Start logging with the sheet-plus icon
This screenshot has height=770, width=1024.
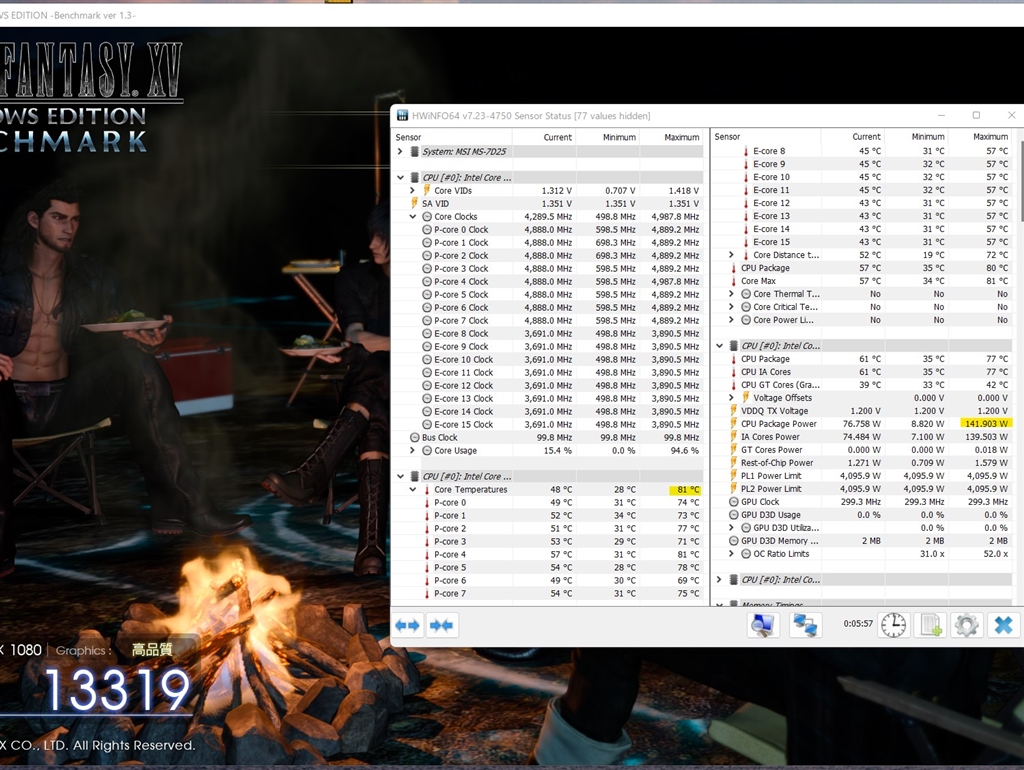pyautogui.click(x=930, y=625)
